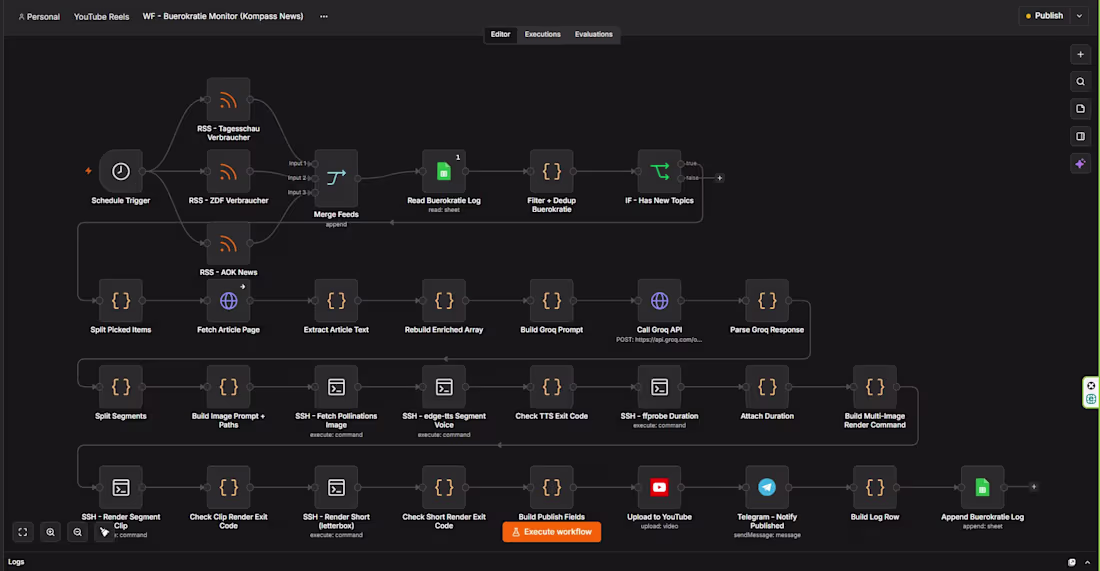Open the YouTube Reels project link
The width and height of the screenshot is (1100, 571).
(x=102, y=17)
